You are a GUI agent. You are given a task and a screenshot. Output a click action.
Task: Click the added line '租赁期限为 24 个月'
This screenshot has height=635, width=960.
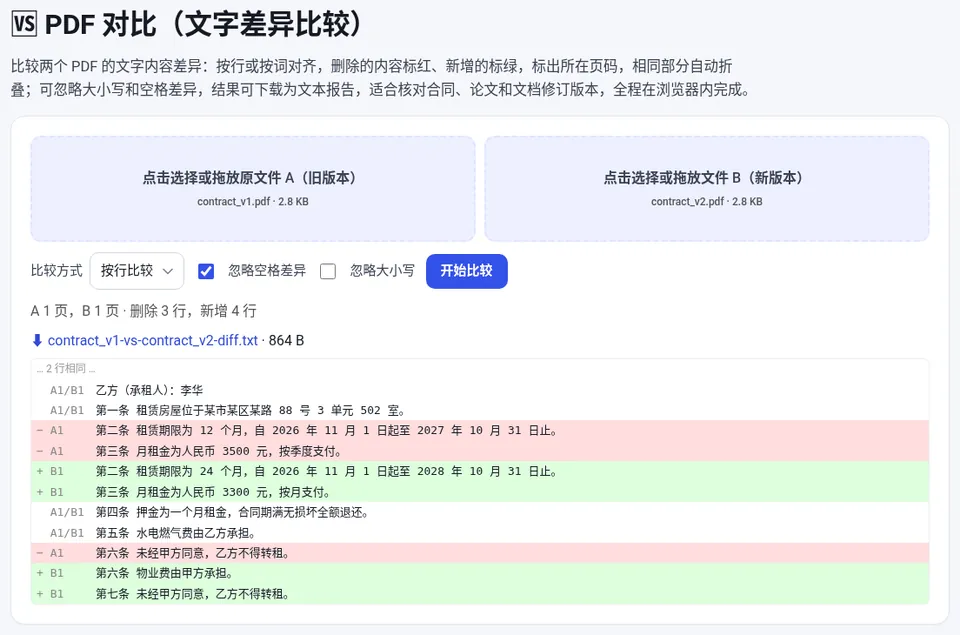point(480,472)
